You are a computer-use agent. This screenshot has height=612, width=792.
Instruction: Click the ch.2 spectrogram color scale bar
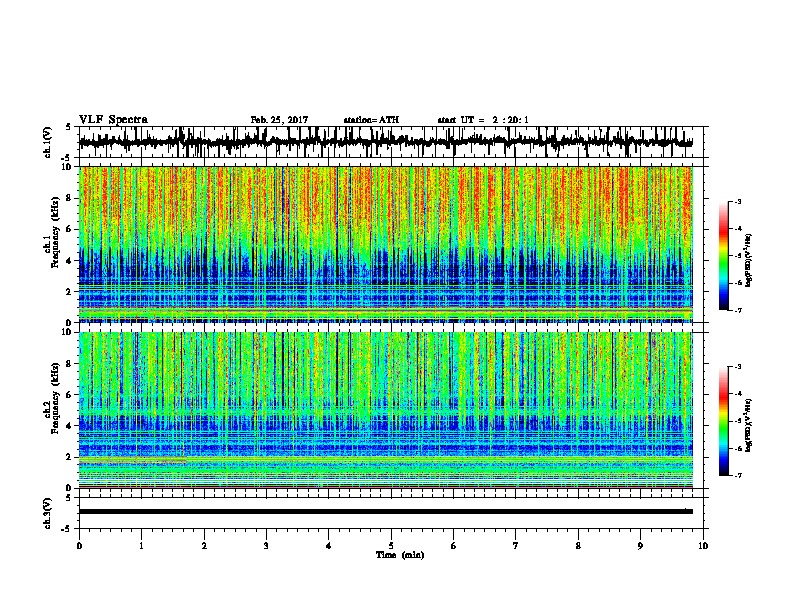pyautogui.click(x=723, y=421)
